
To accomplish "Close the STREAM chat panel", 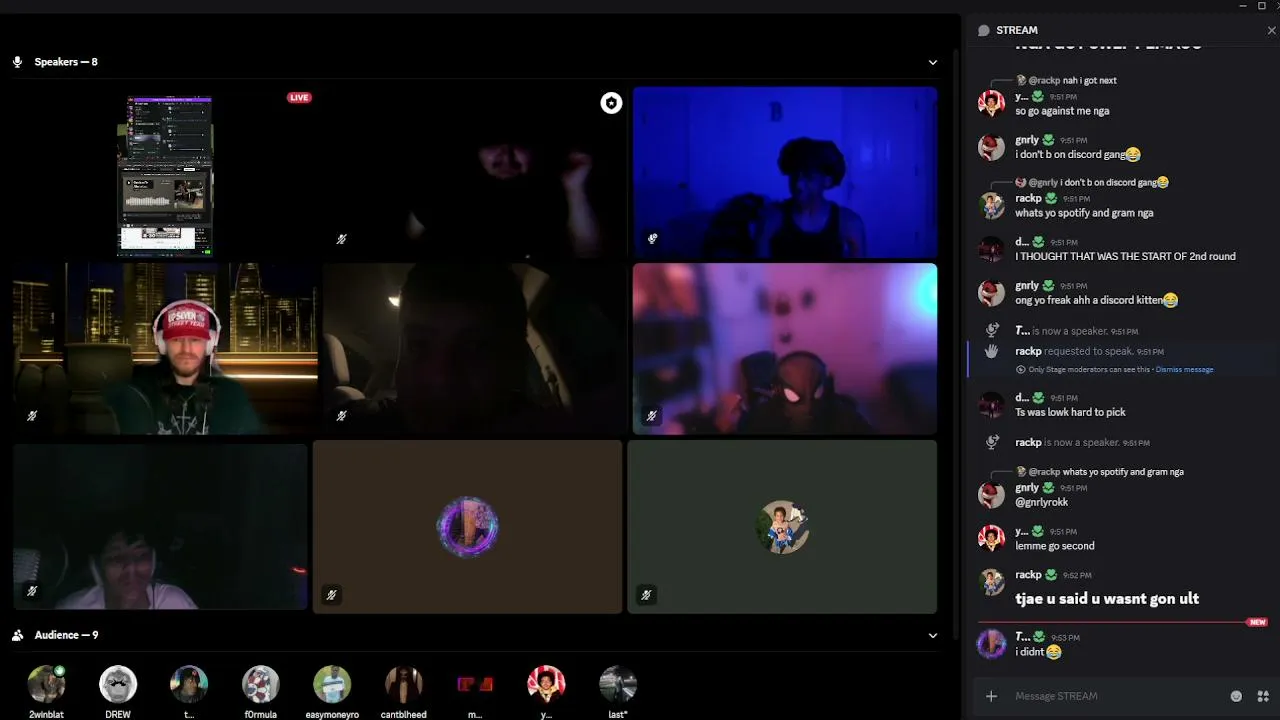I will tap(1271, 31).
